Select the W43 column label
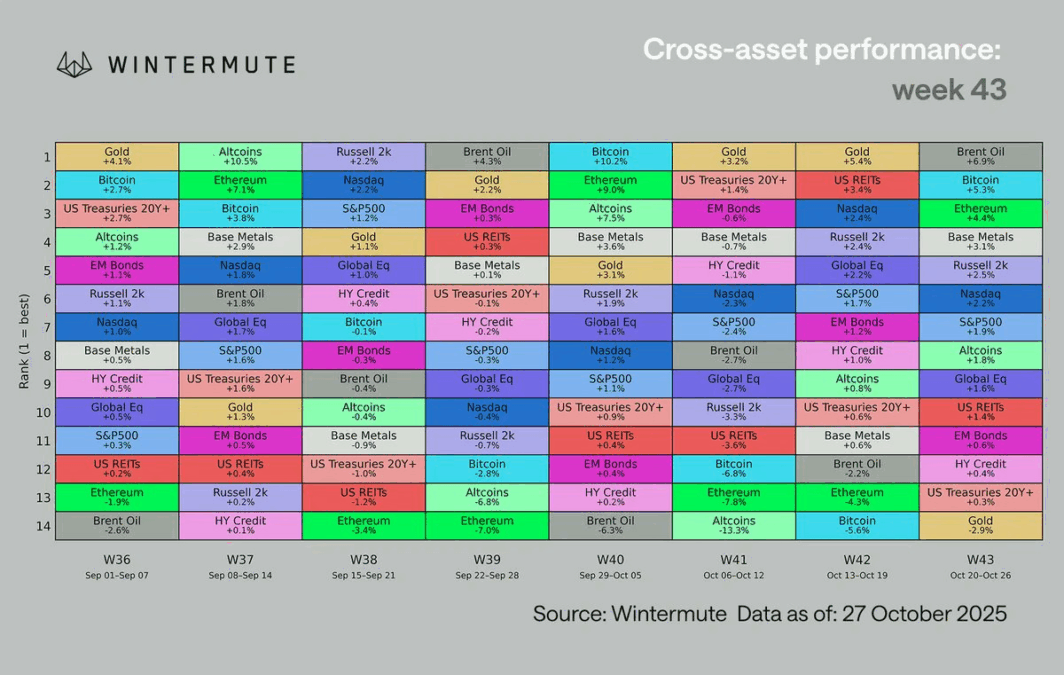1064x675 pixels. (980, 559)
